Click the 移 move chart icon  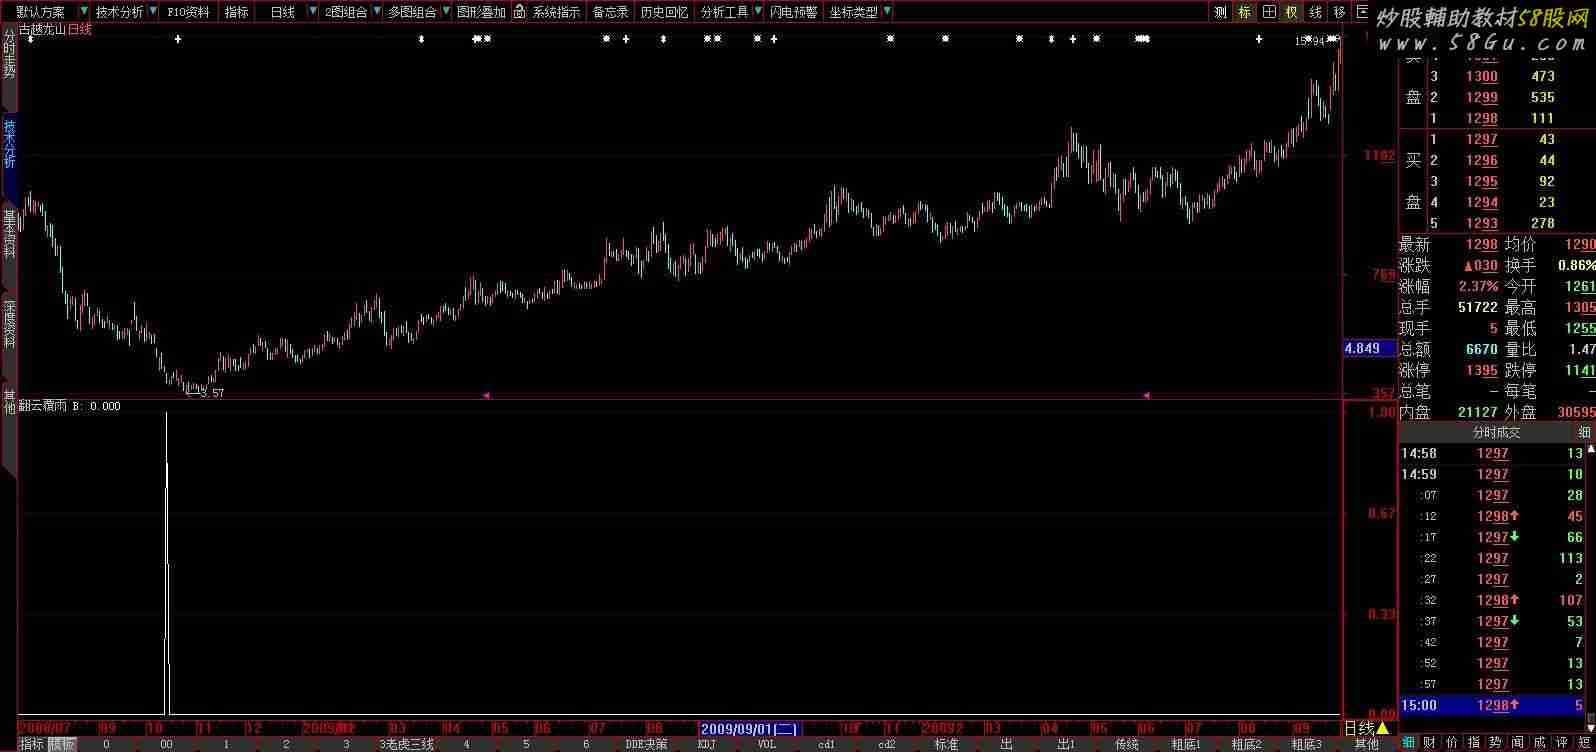point(1339,12)
